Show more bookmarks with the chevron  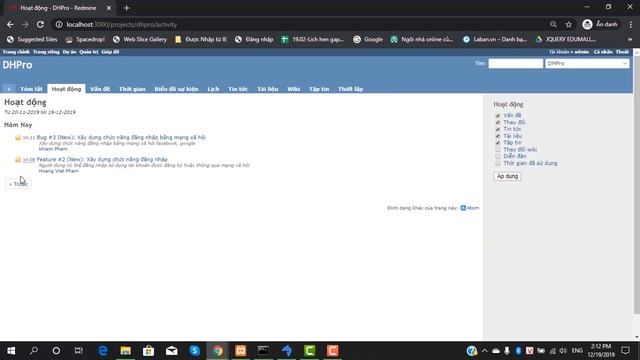(630, 39)
